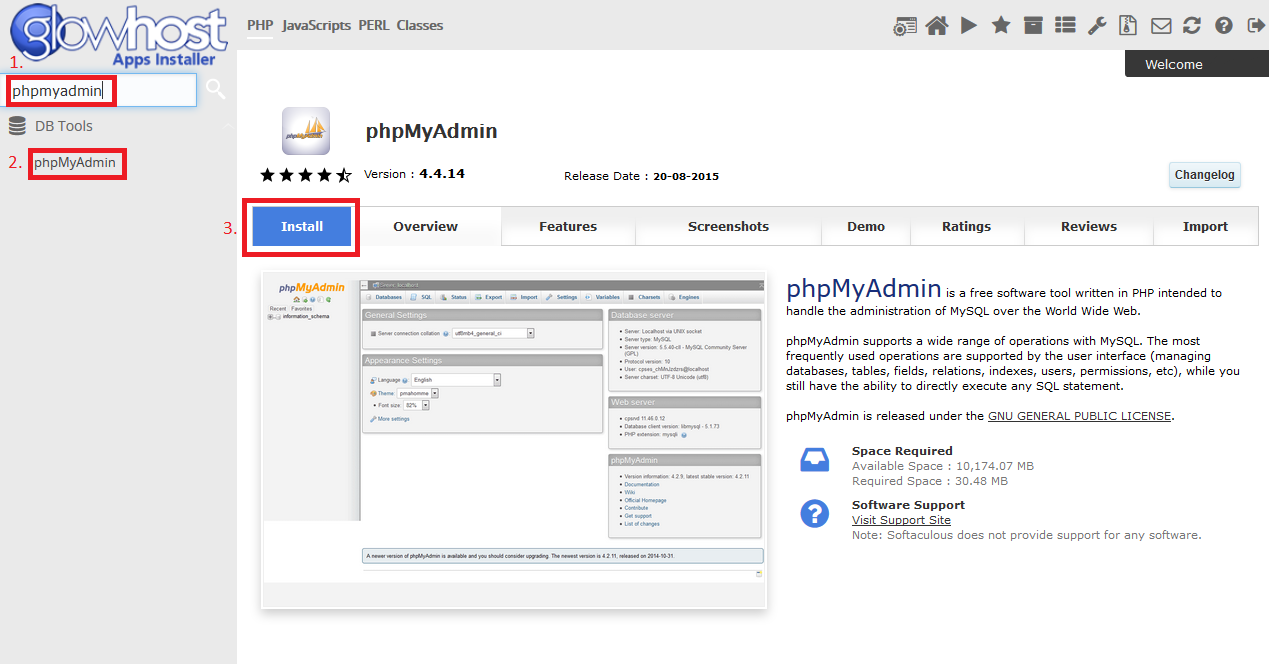Click the phpMyAdmin screenshot thumbnail
The height and width of the screenshot is (664, 1269).
click(513, 440)
